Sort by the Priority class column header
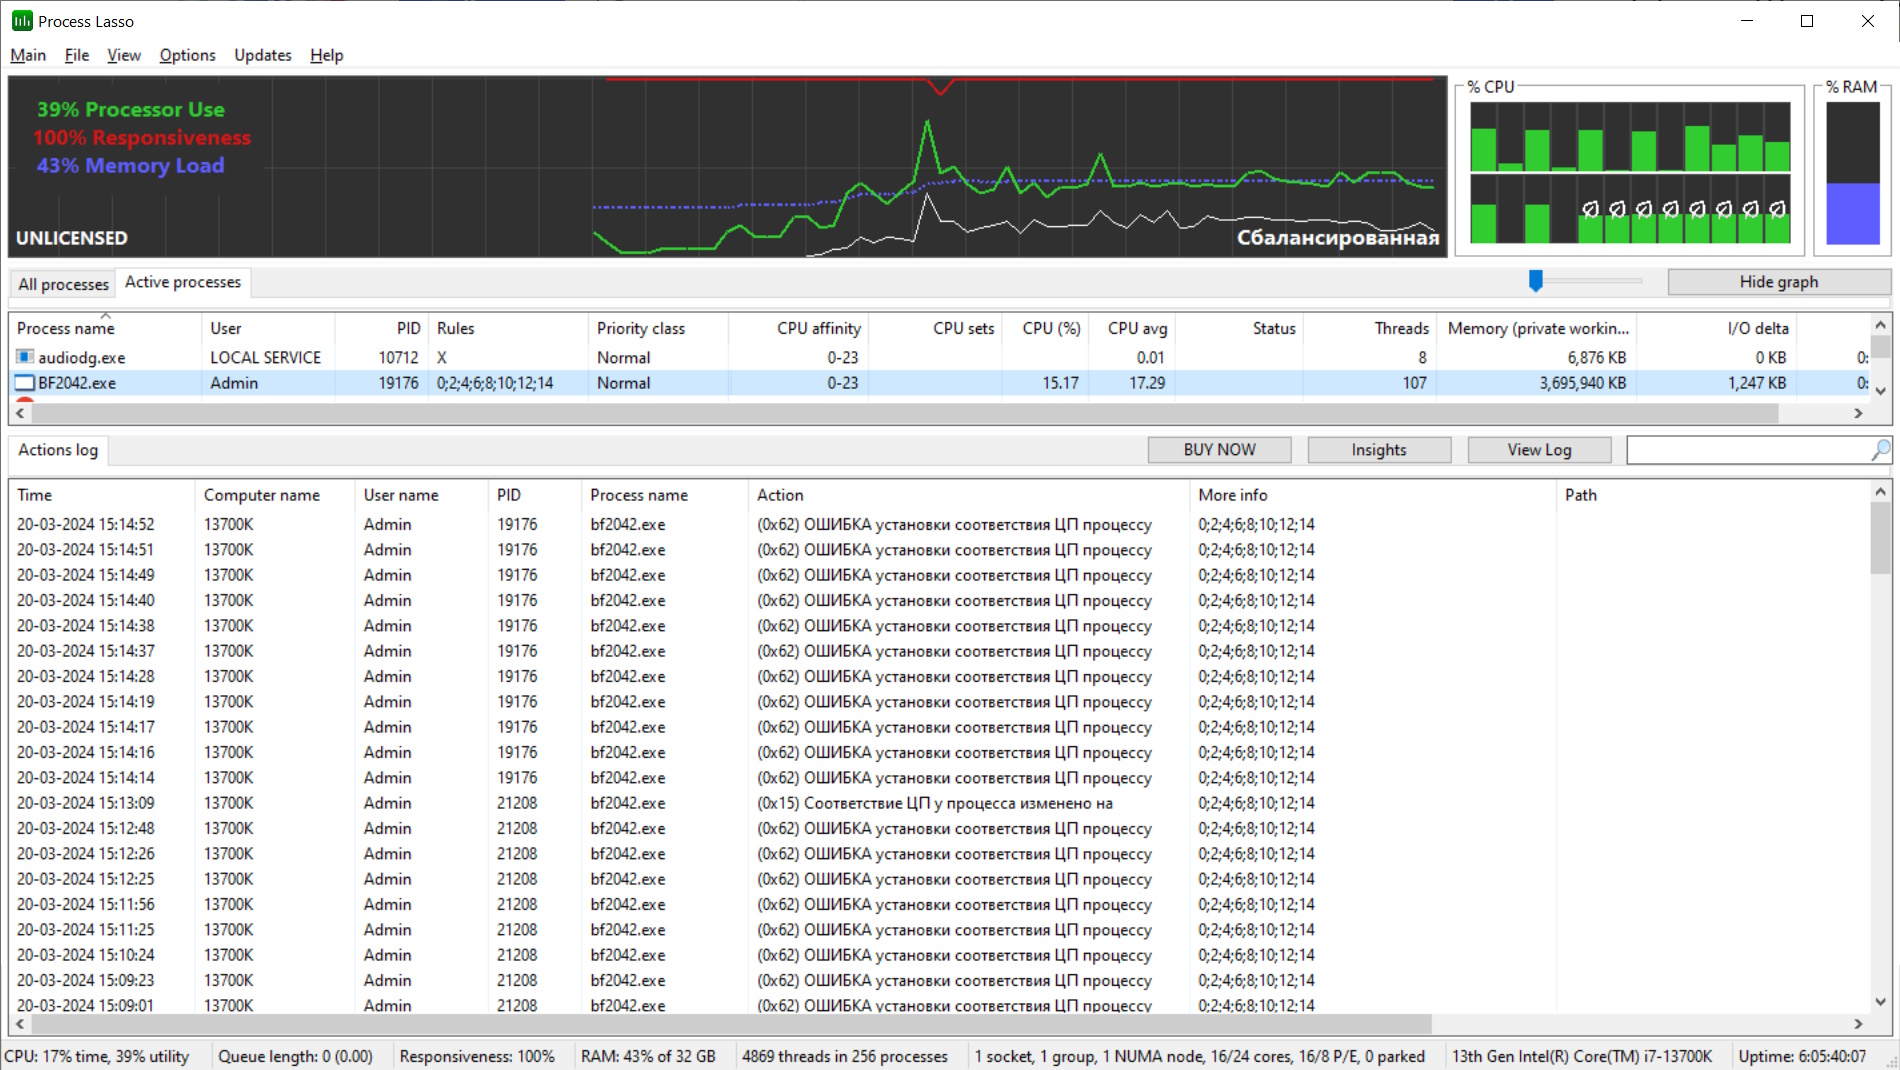 658,328
